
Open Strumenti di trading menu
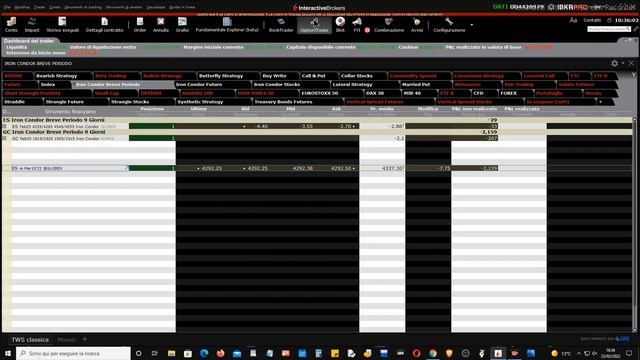coord(83,7)
